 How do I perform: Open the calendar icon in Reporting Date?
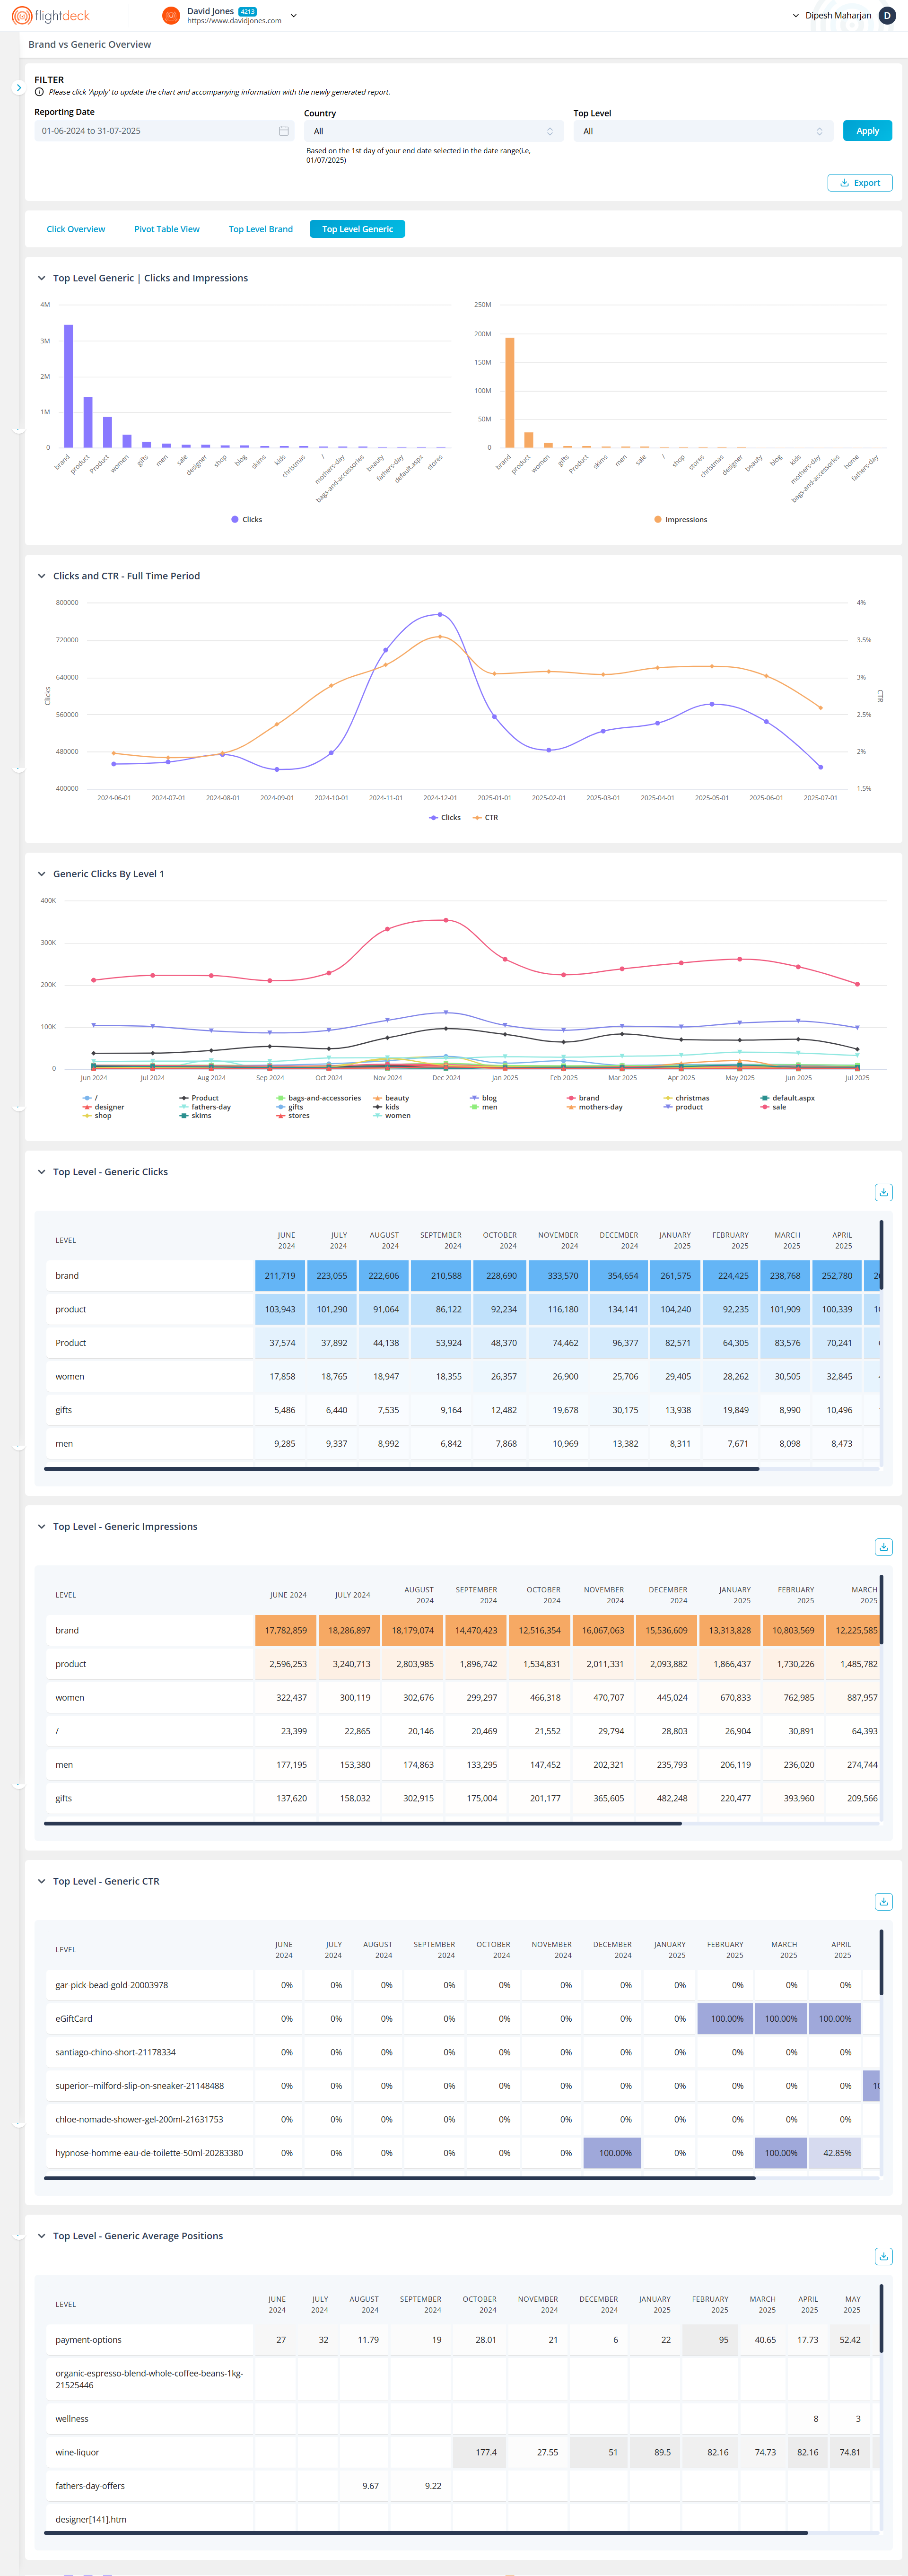[284, 131]
